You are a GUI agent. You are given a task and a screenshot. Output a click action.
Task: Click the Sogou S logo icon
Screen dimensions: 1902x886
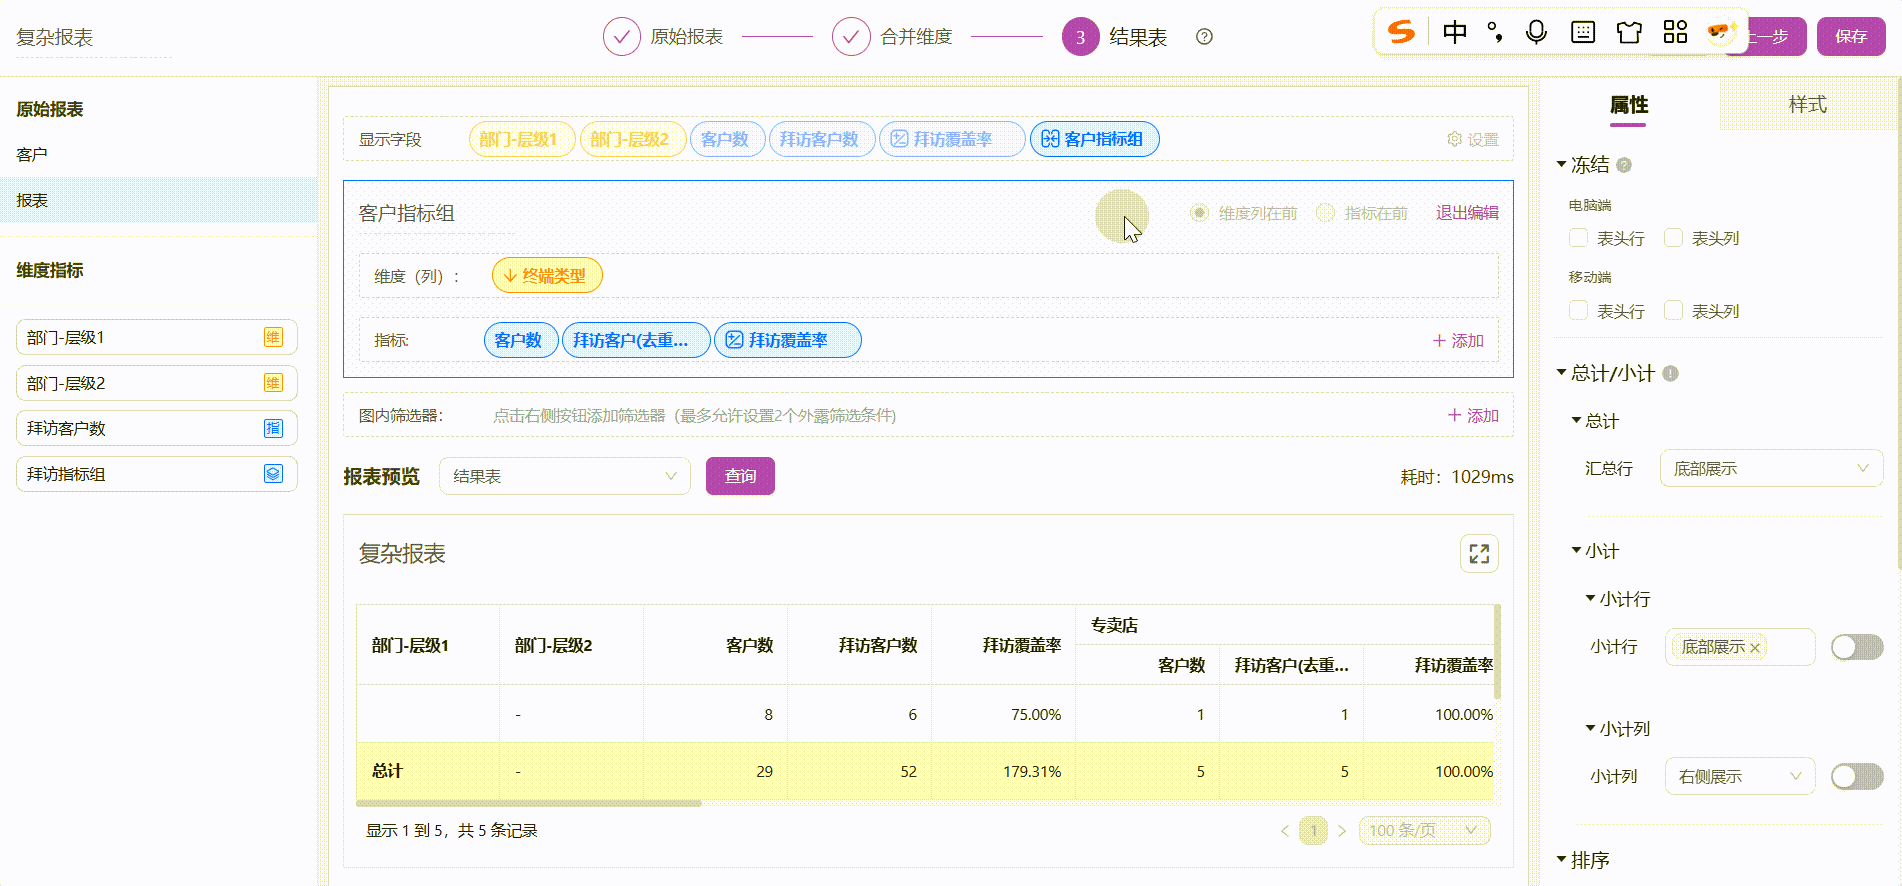[1401, 32]
